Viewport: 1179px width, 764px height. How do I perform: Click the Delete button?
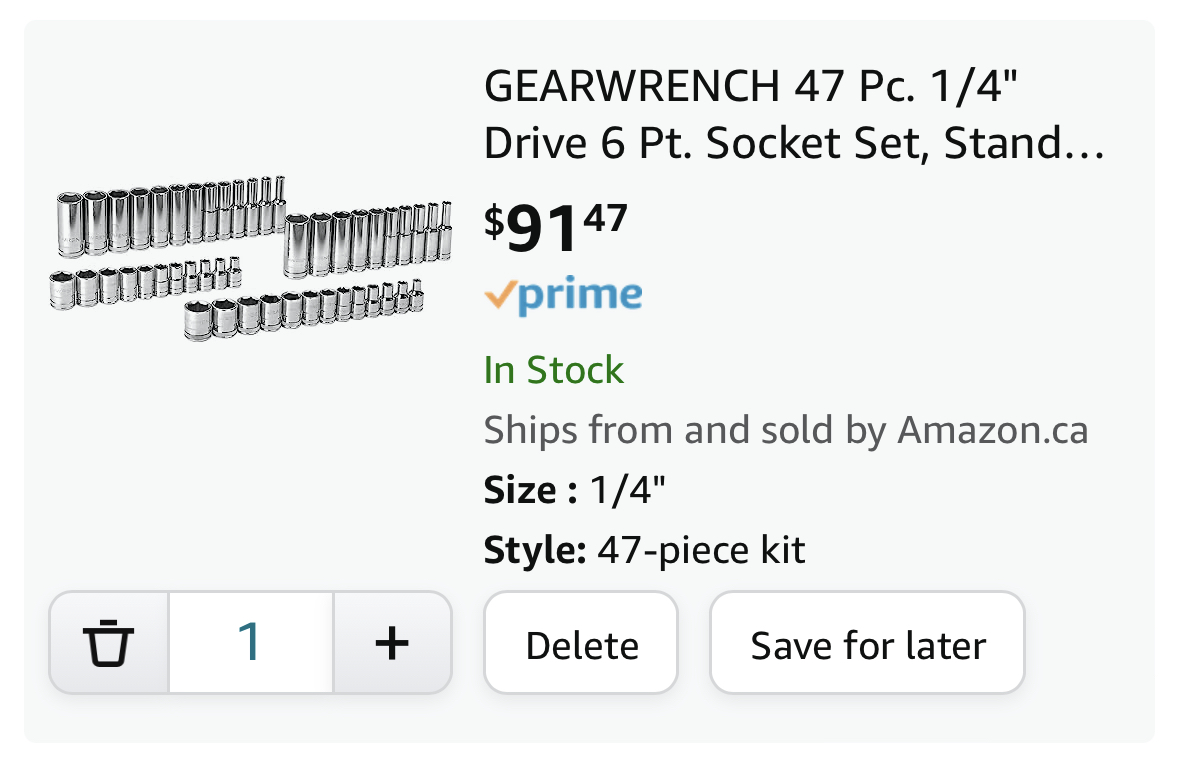tap(581, 644)
